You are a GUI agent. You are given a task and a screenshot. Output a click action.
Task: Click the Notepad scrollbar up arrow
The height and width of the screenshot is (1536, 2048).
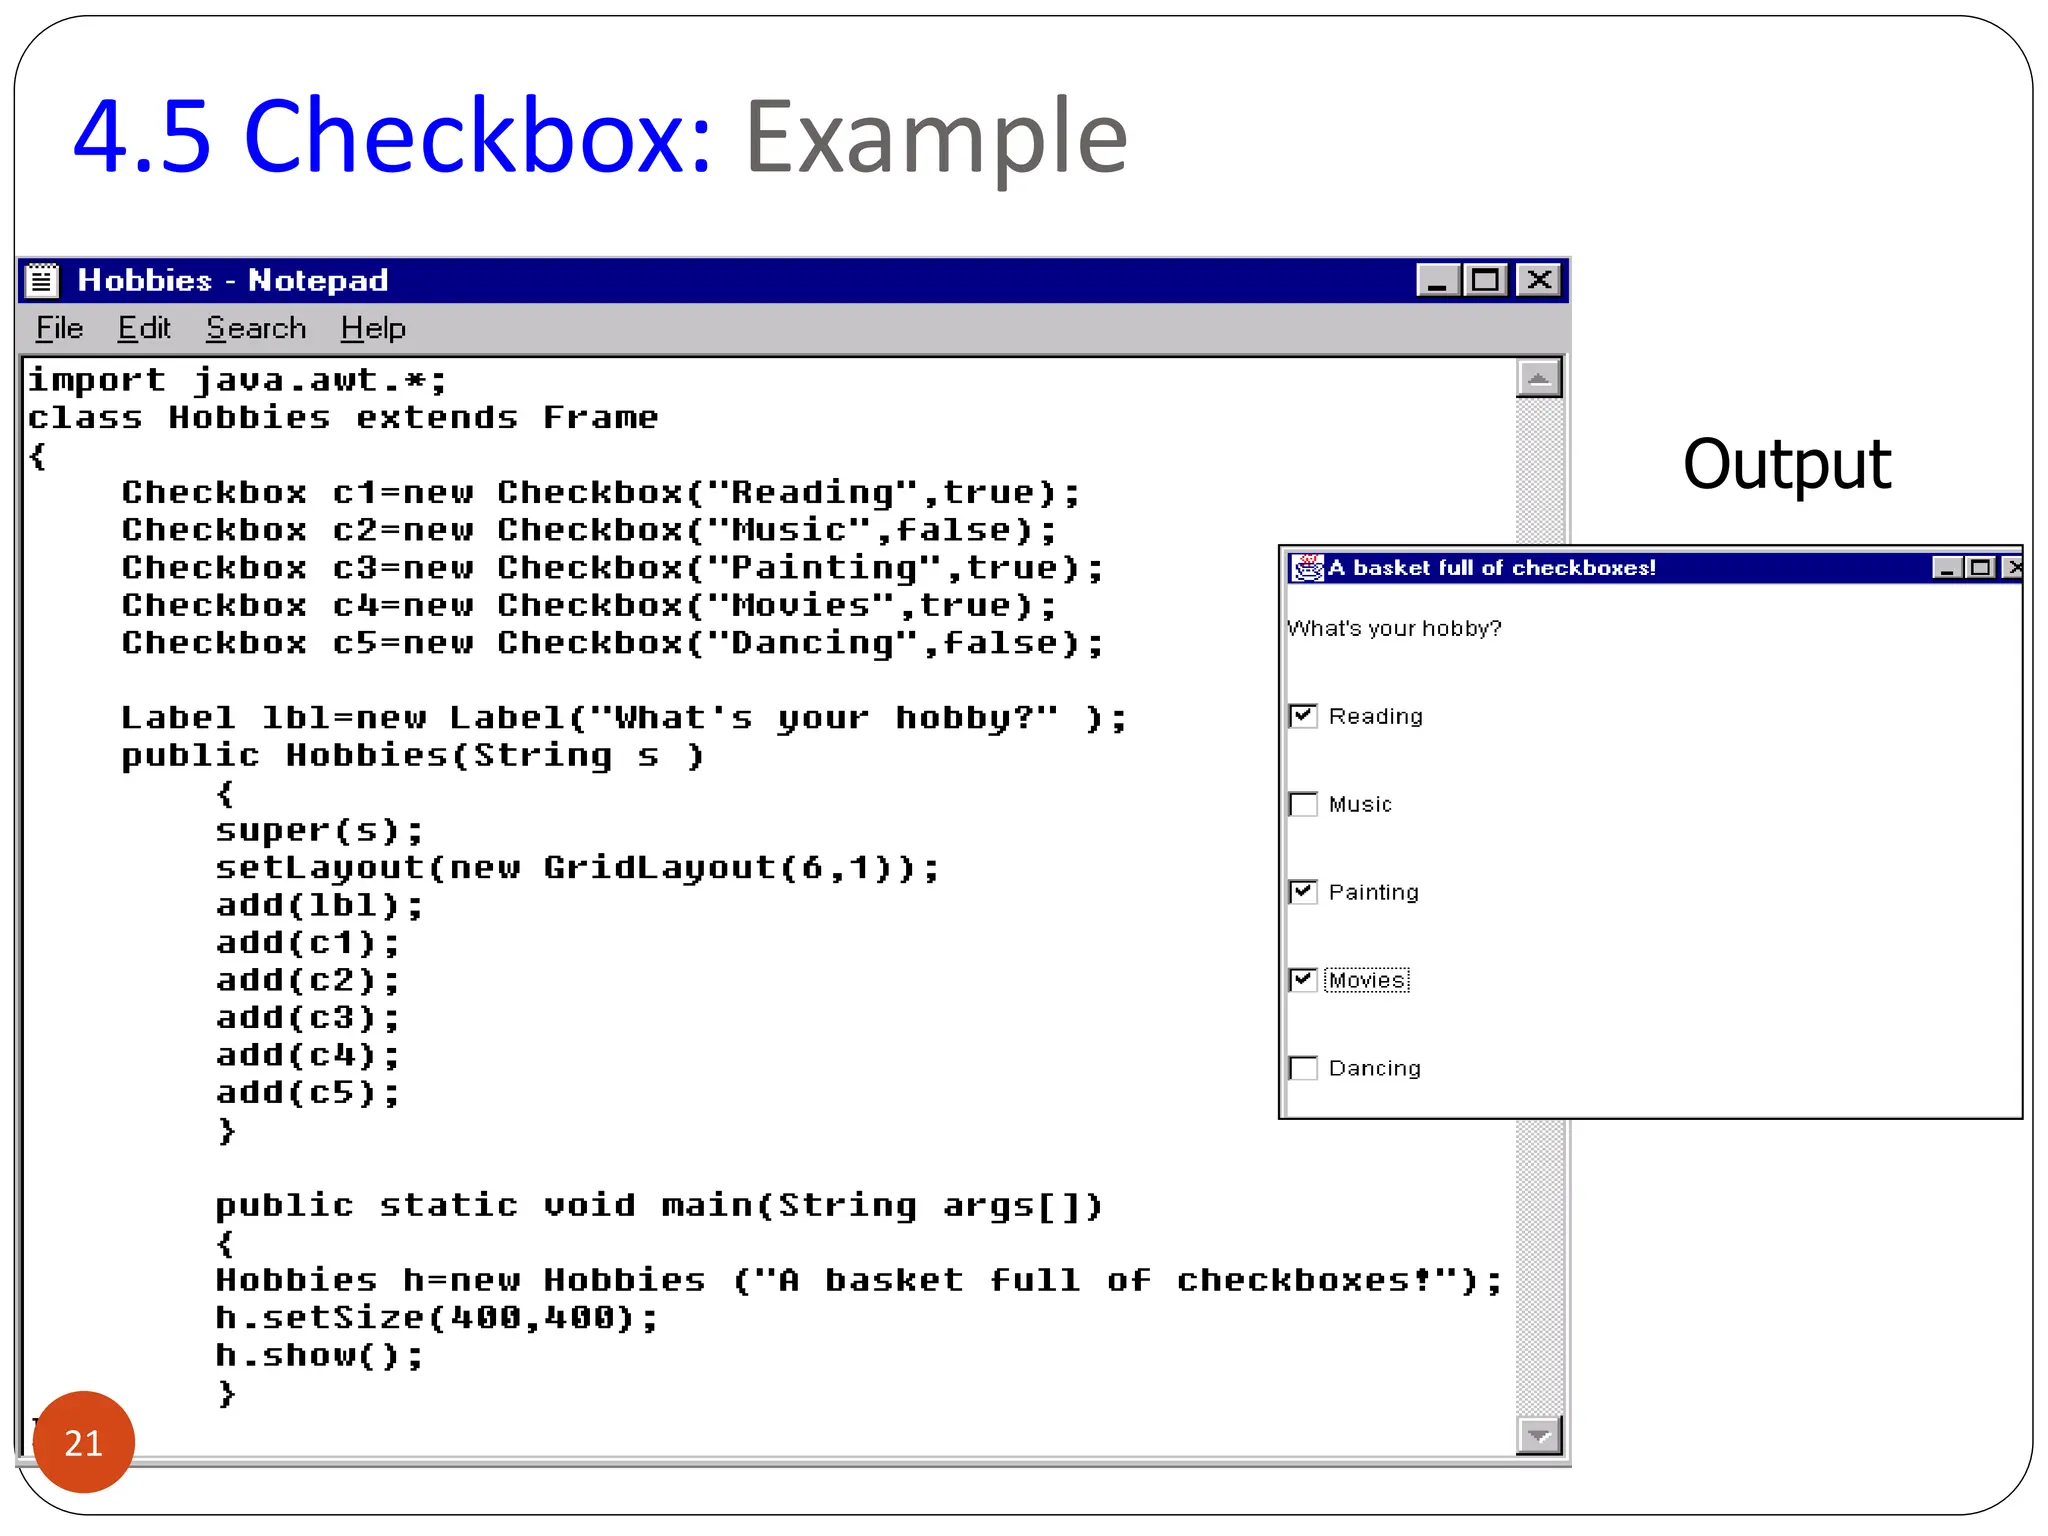click(x=1539, y=379)
